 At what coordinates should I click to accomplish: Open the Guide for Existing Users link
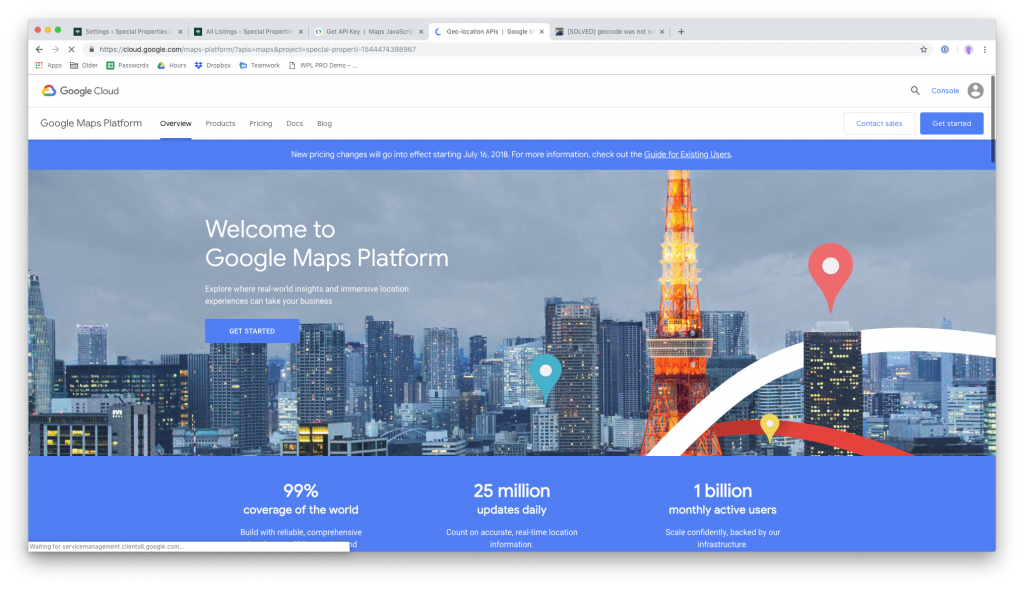pyautogui.click(x=687, y=155)
